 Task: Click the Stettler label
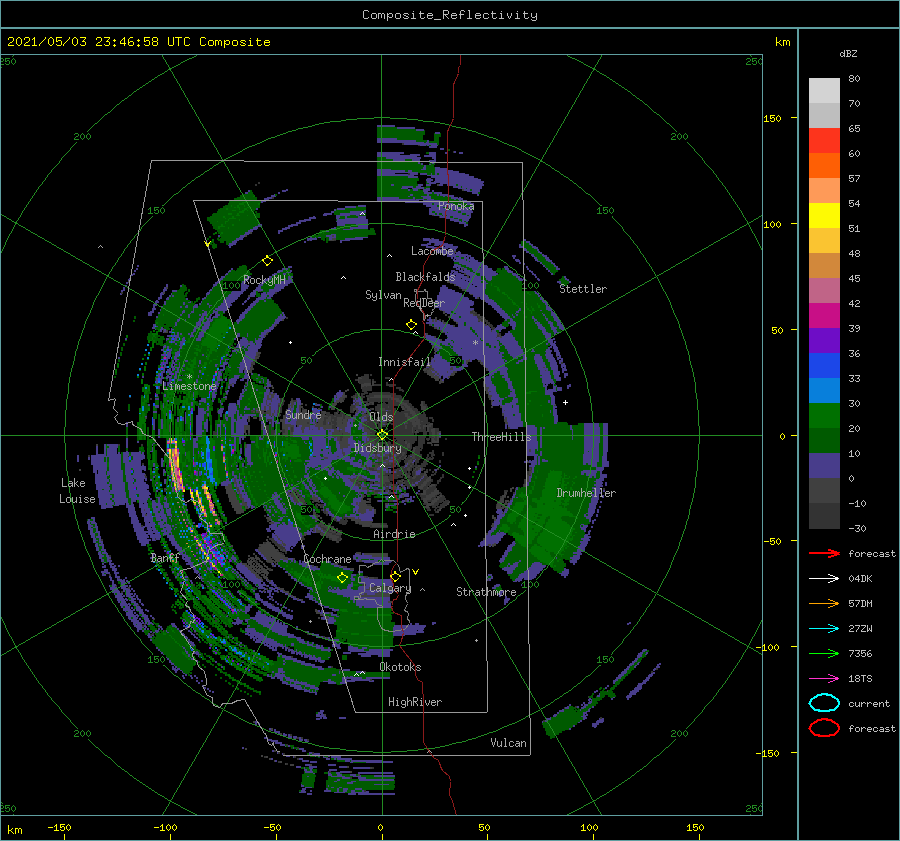[x=583, y=289]
